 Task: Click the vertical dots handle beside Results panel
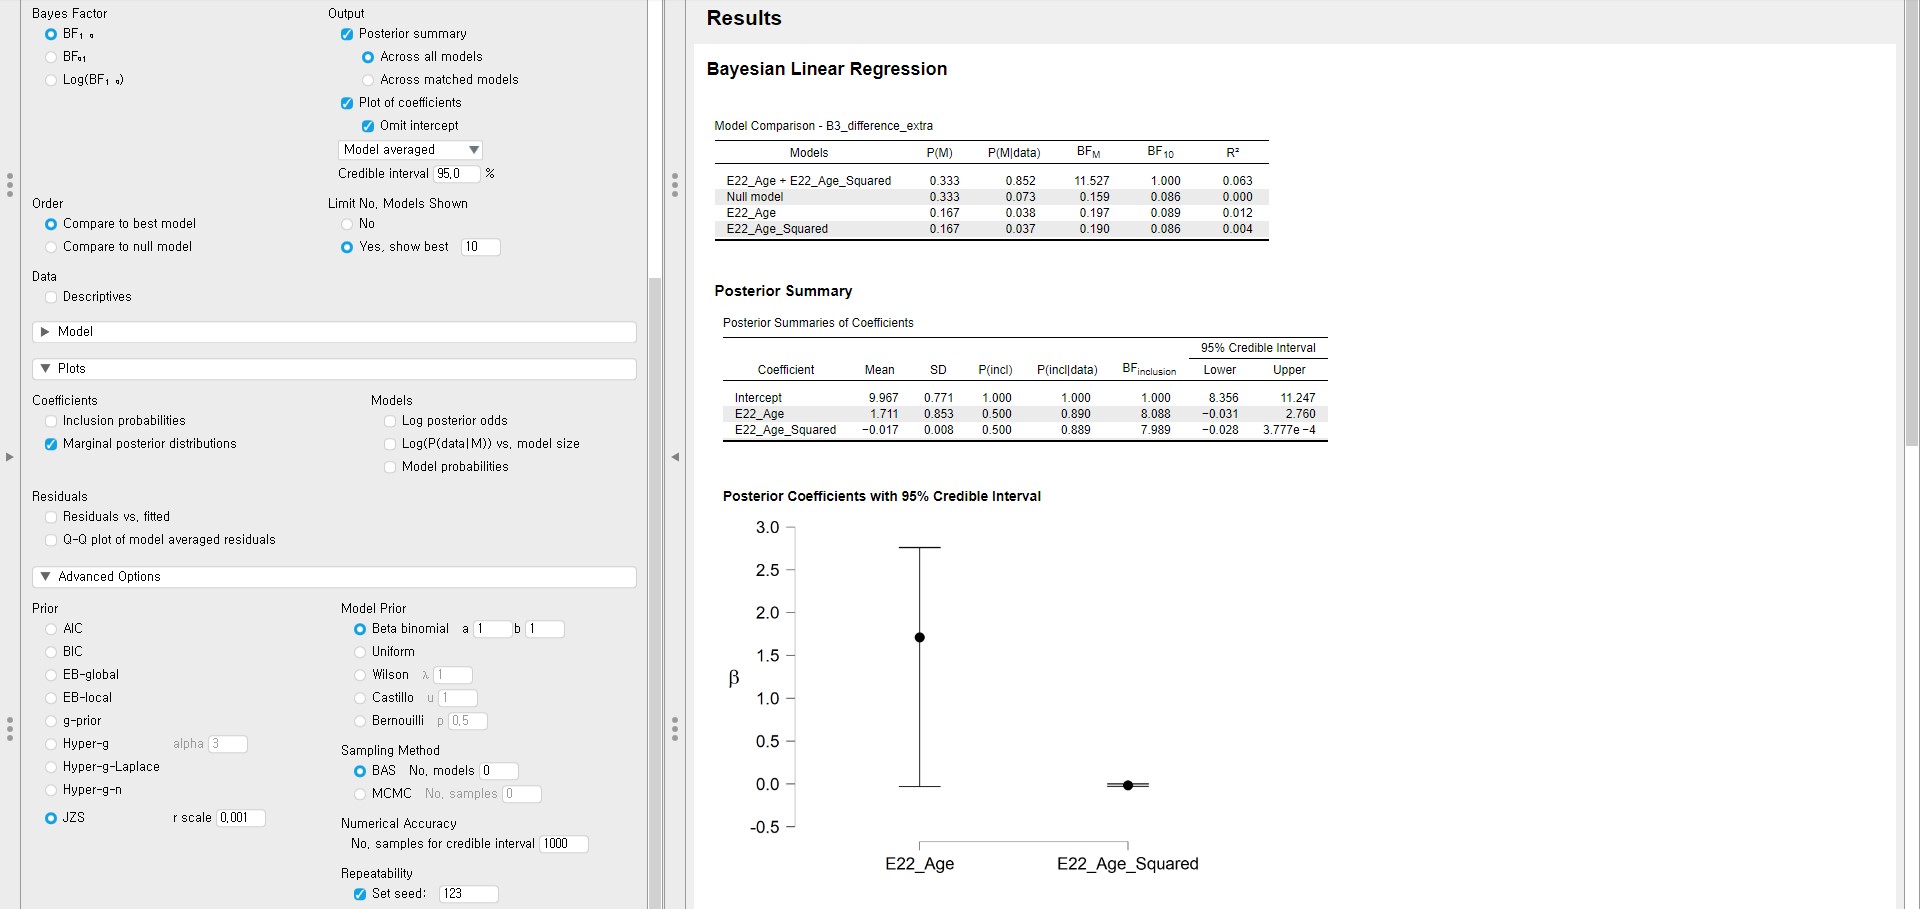tap(675, 185)
